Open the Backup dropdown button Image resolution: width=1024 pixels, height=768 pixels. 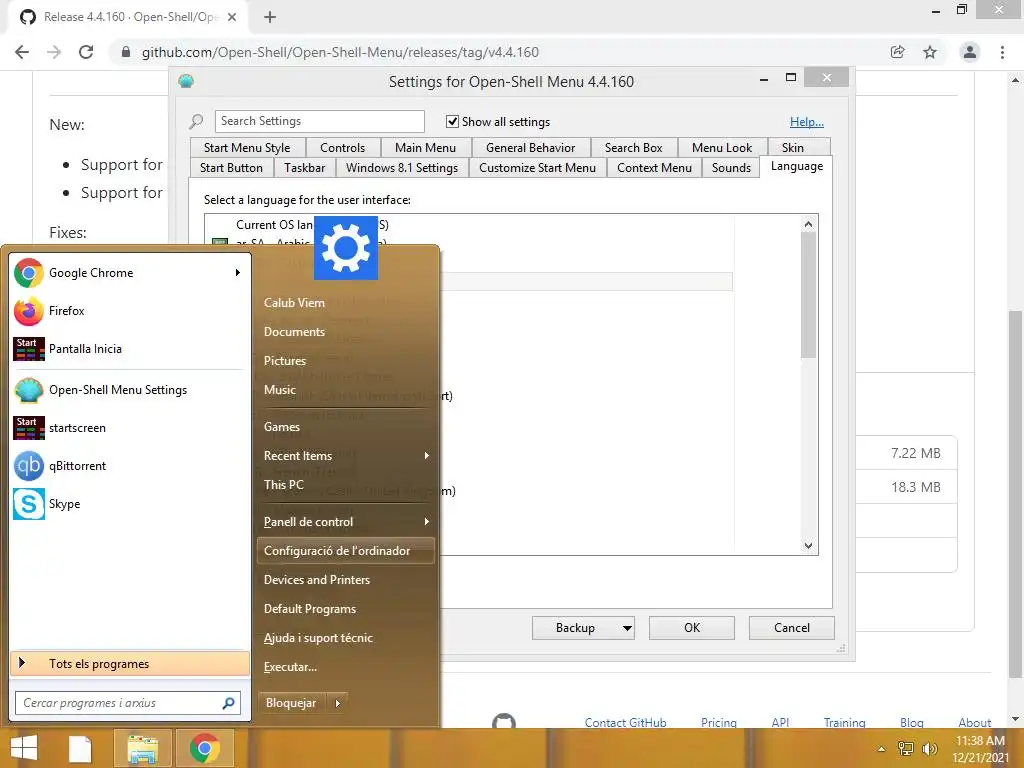click(x=627, y=628)
